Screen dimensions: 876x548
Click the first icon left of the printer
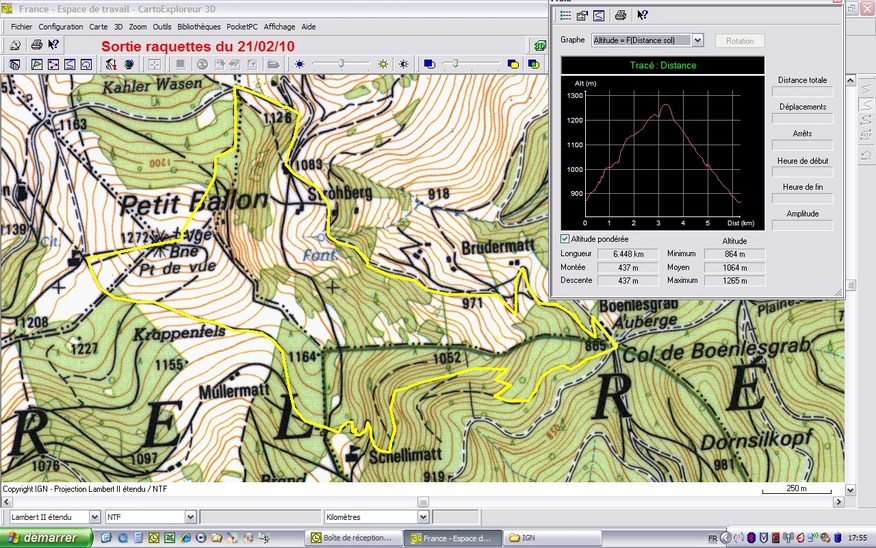click(15, 45)
